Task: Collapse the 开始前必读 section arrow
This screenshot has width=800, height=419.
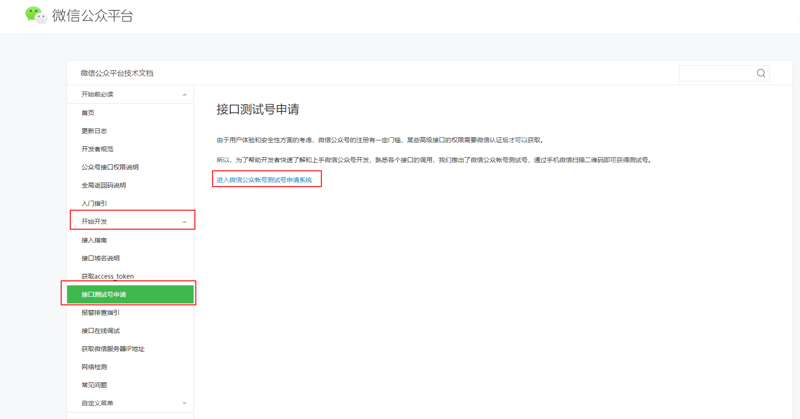Action: (185, 94)
